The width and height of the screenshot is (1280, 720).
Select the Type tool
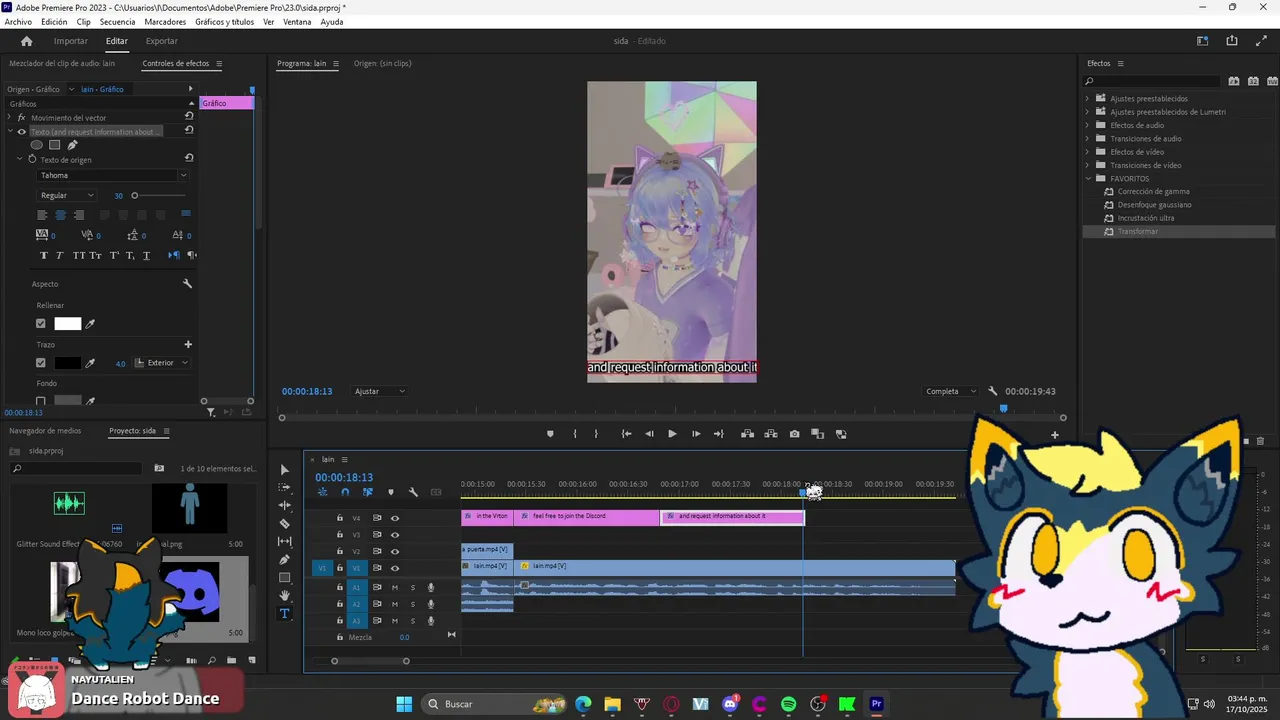click(x=284, y=614)
